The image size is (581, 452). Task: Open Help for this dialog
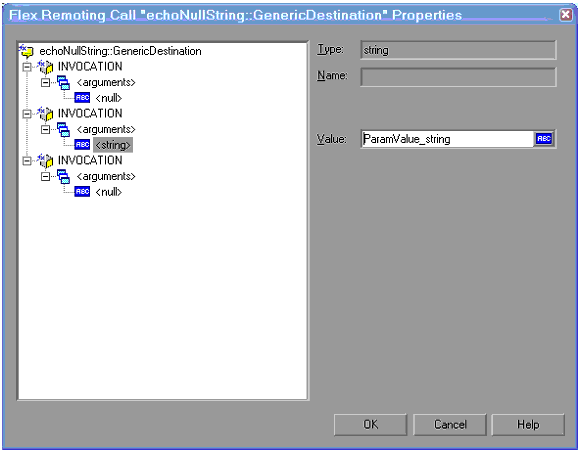(x=528, y=425)
